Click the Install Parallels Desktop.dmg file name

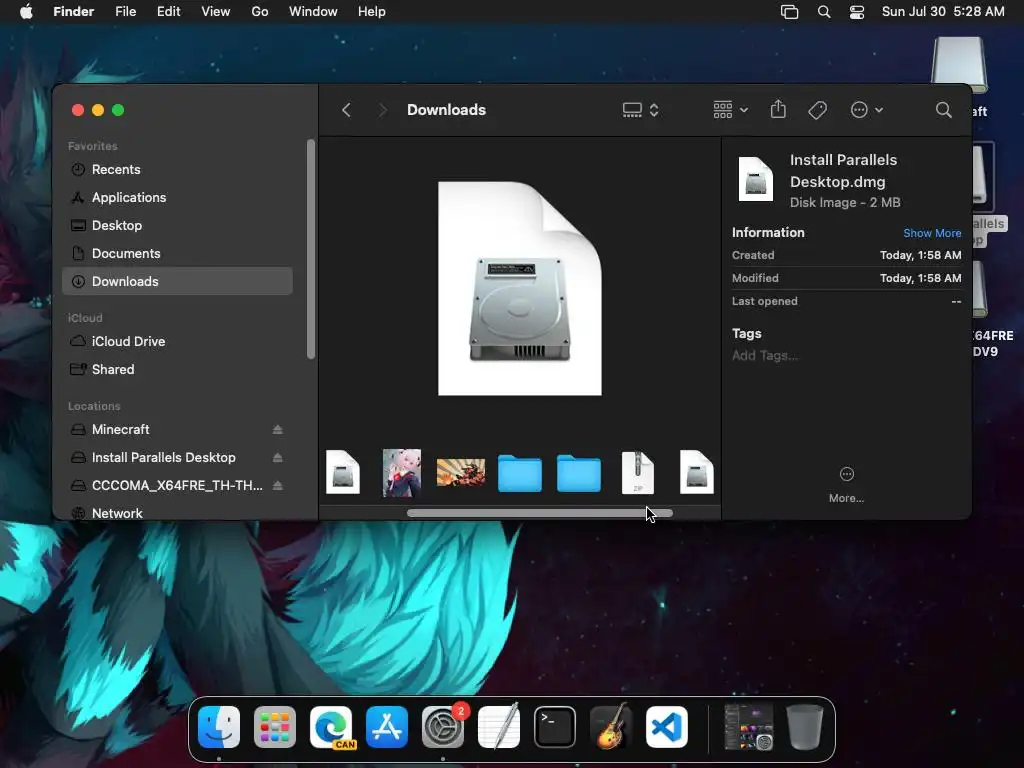click(x=843, y=171)
